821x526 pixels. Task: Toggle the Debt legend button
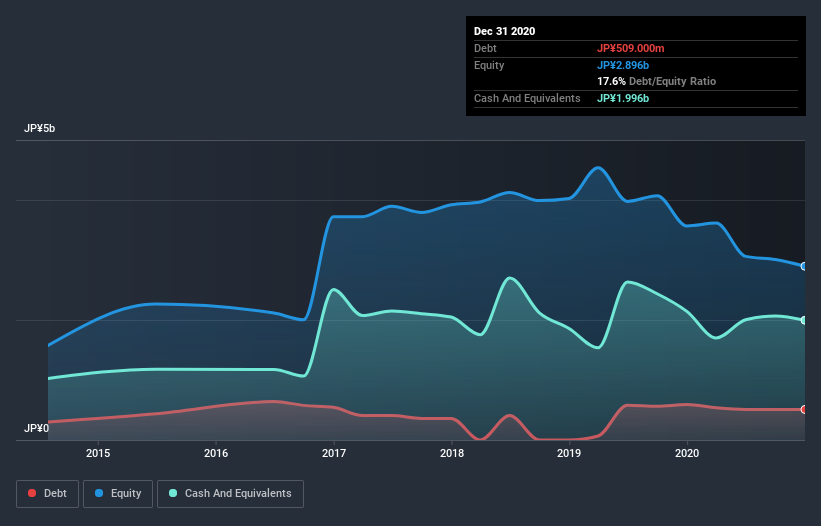[x=47, y=494]
